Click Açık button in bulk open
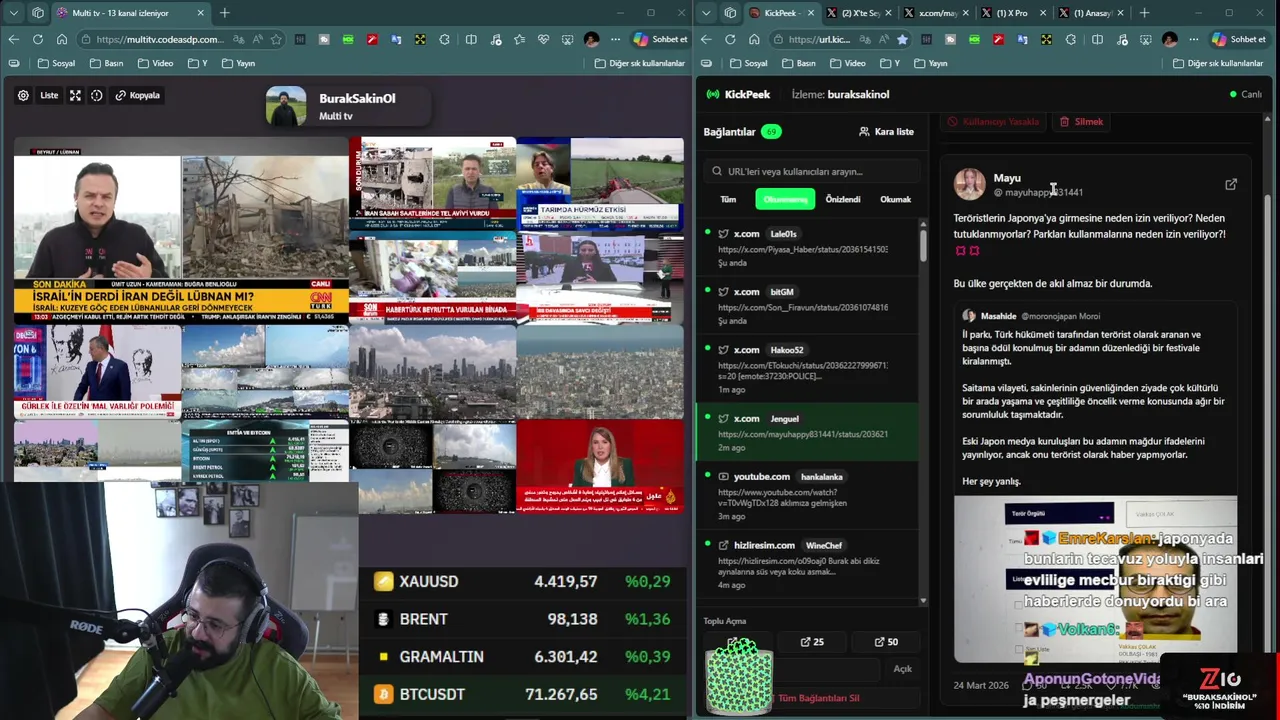The height and width of the screenshot is (720, 1280). tap(902, 669)
